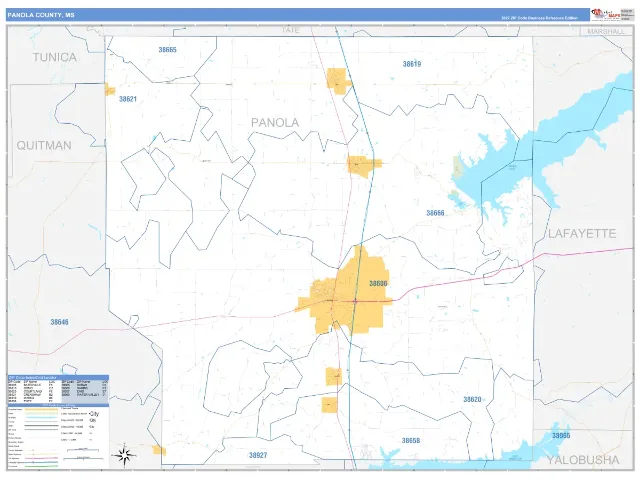This screenshot has height=480, width=640.
Task: Select the ZIP code label 38621
Action: (128, 99)
